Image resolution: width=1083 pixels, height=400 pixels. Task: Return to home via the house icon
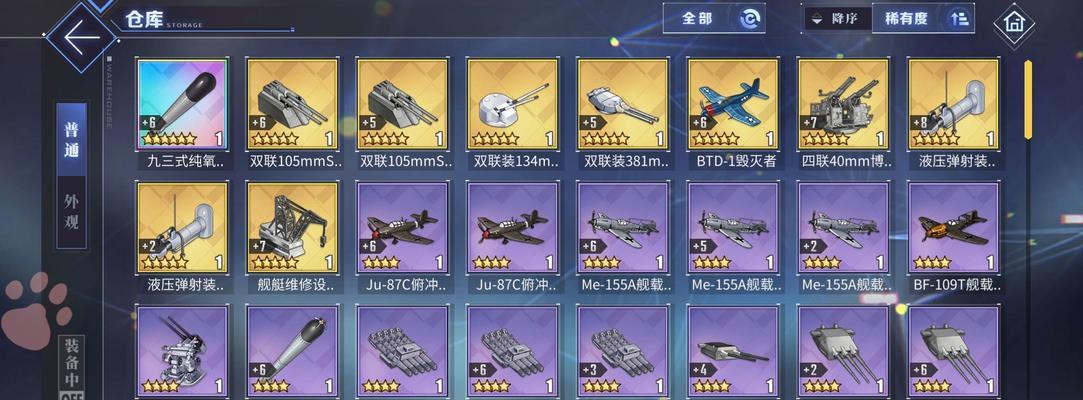point(1014,23)
